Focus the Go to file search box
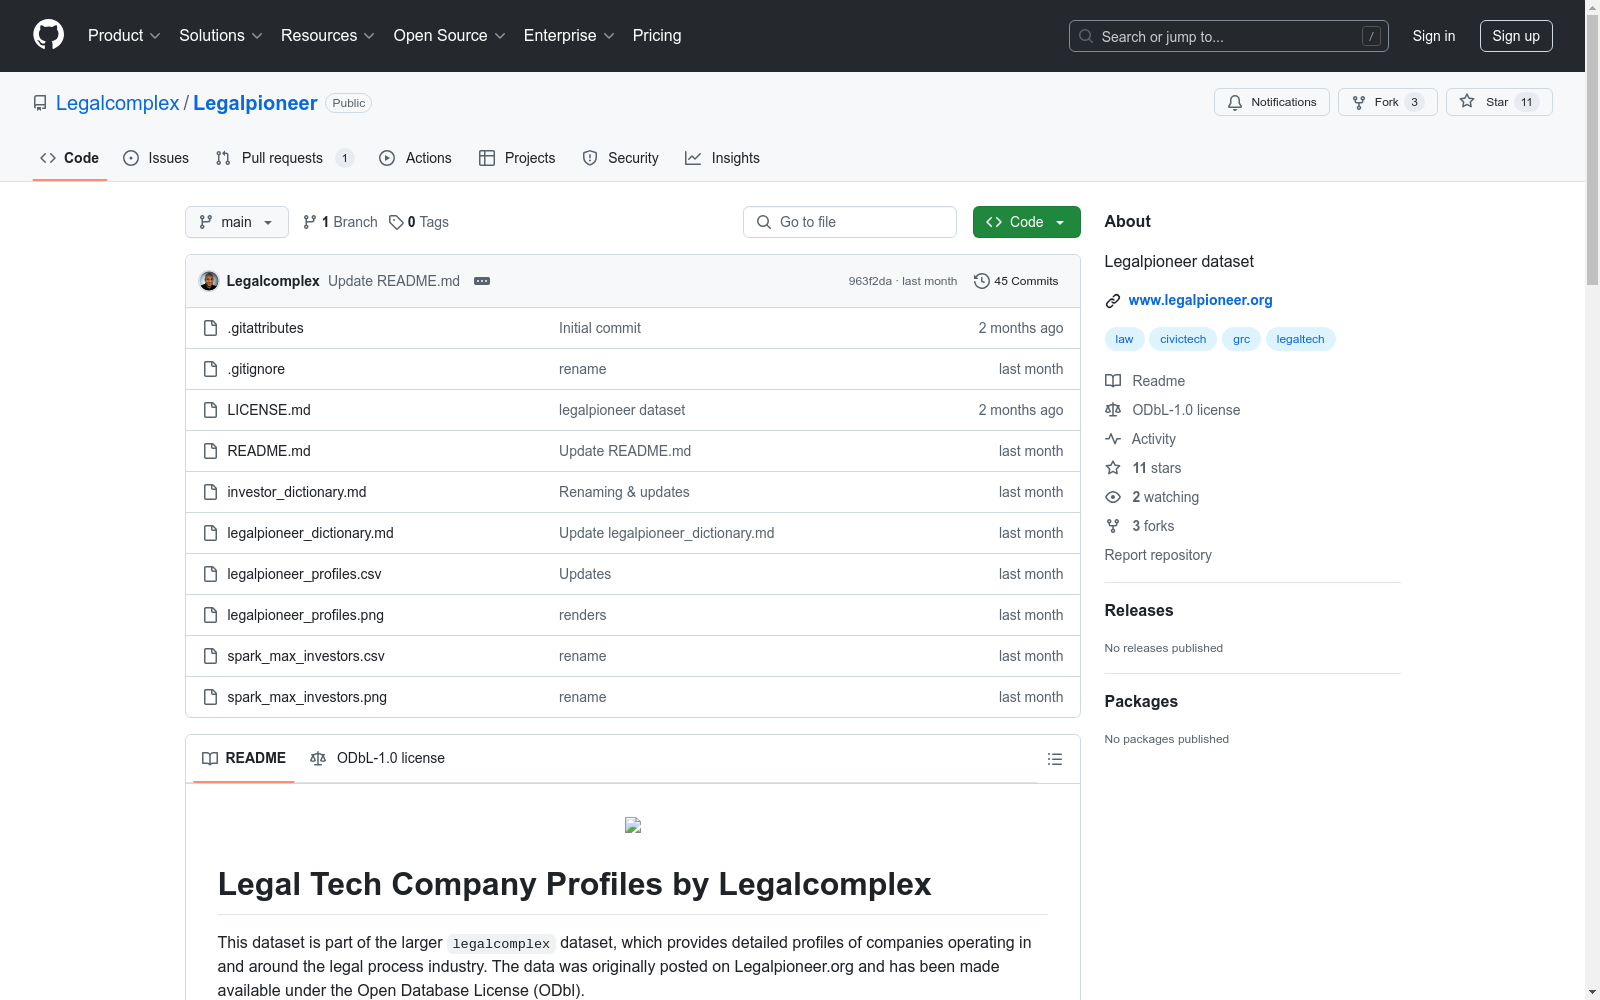 [850, 222]
